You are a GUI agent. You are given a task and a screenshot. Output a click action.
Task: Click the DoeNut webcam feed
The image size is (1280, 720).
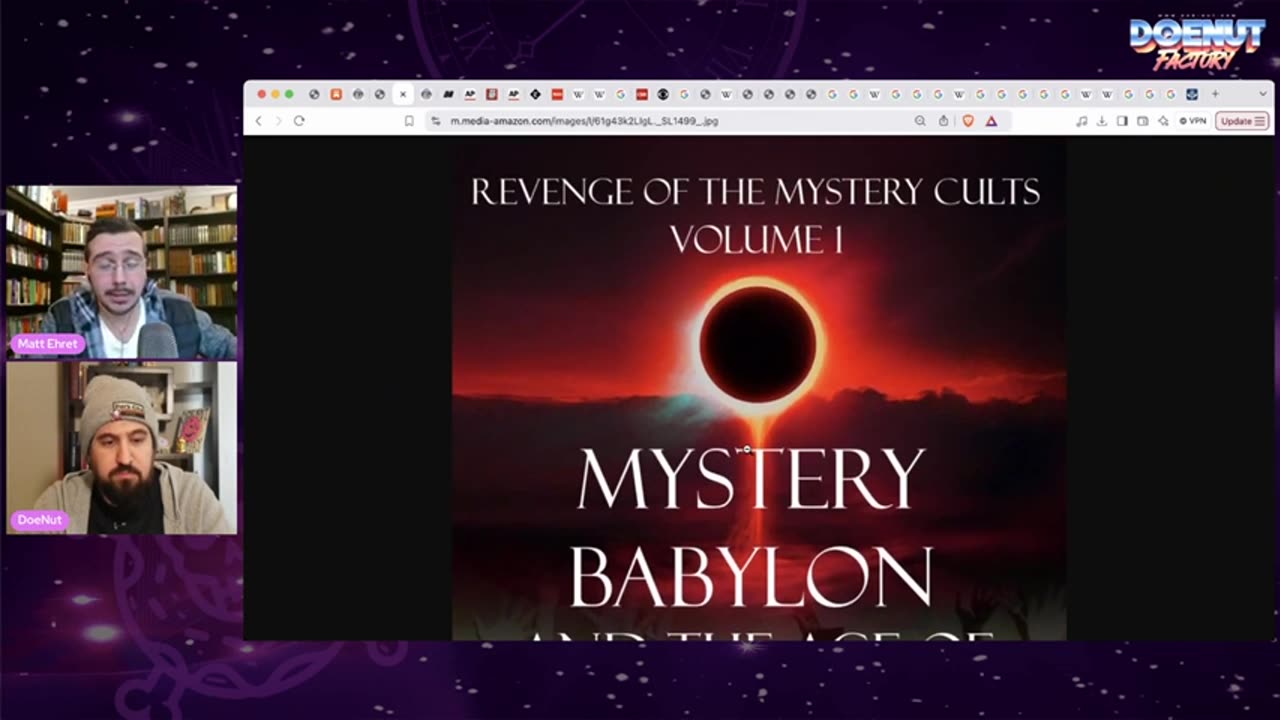pyautogui.click(x=122, y=447)
